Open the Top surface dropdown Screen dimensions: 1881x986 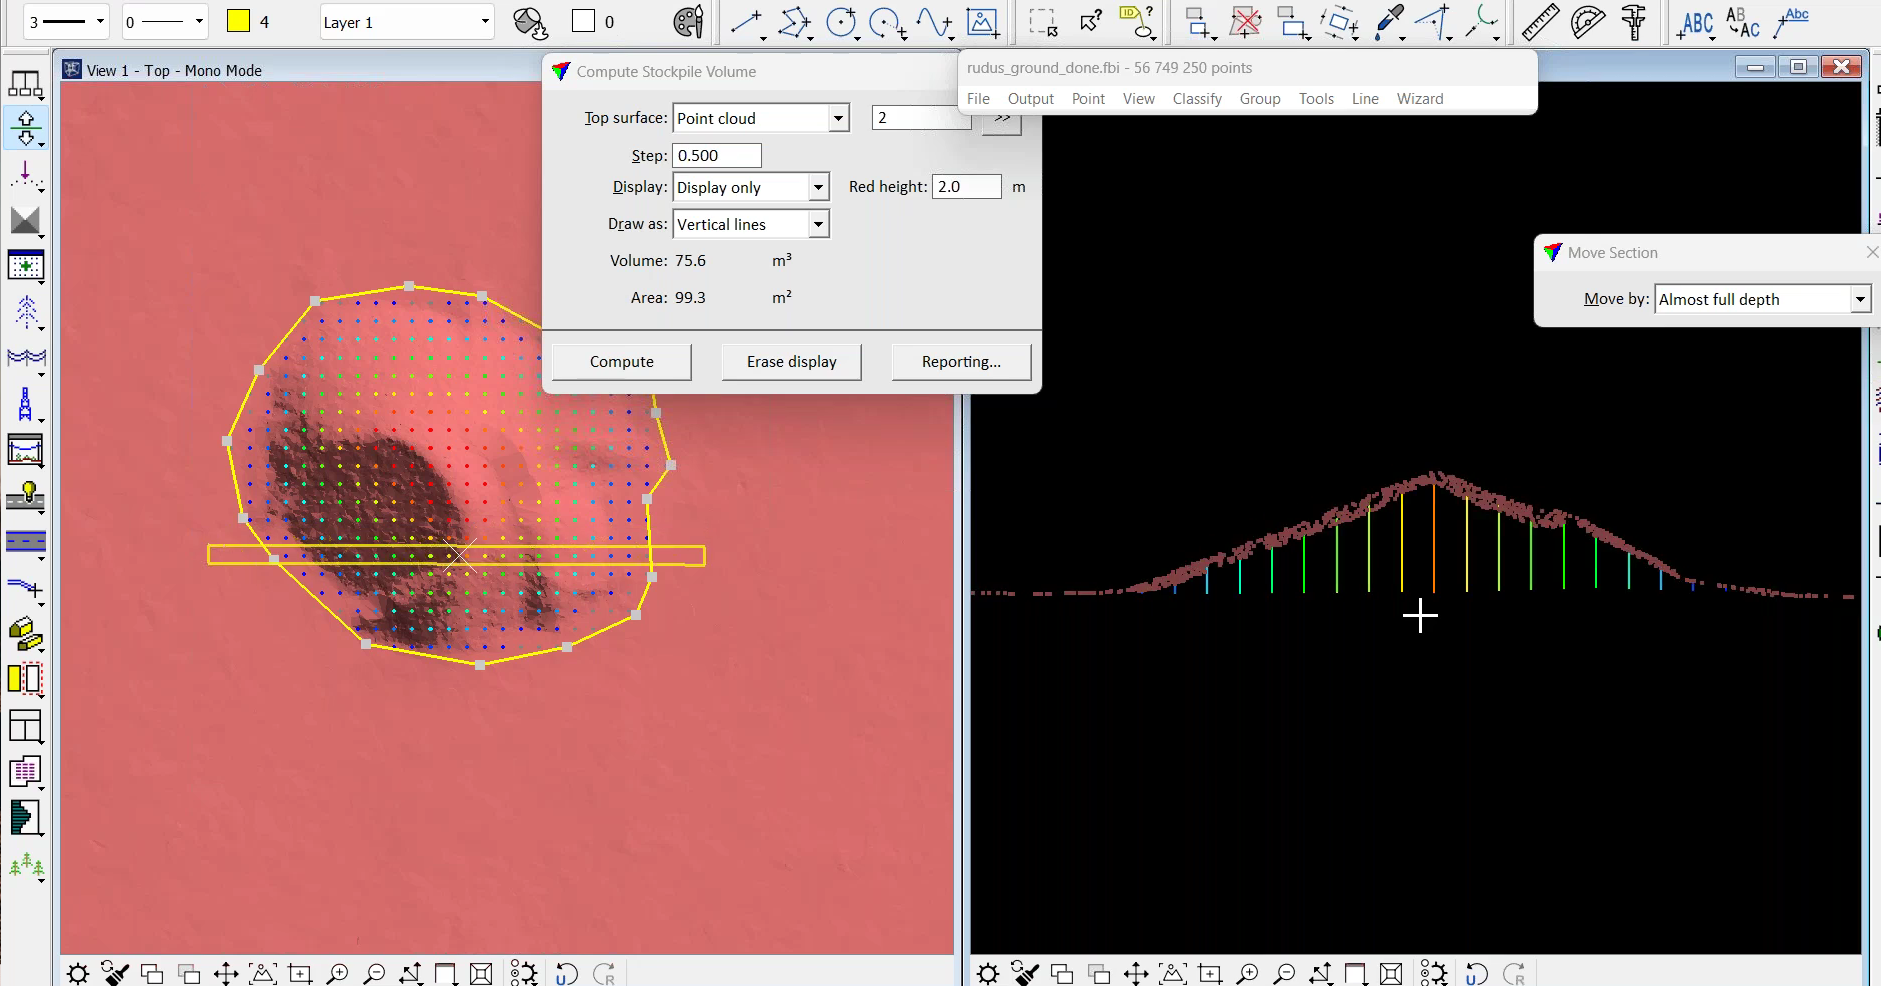838,119
